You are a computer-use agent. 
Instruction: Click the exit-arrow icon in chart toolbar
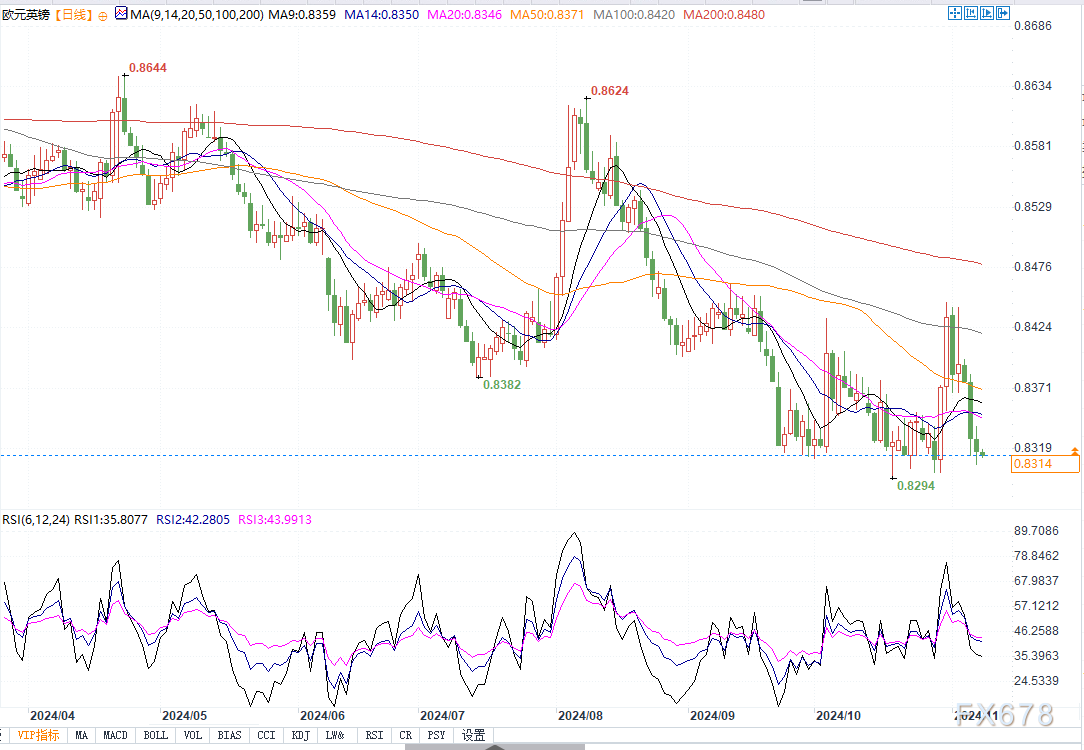[x=1004, y=14]
